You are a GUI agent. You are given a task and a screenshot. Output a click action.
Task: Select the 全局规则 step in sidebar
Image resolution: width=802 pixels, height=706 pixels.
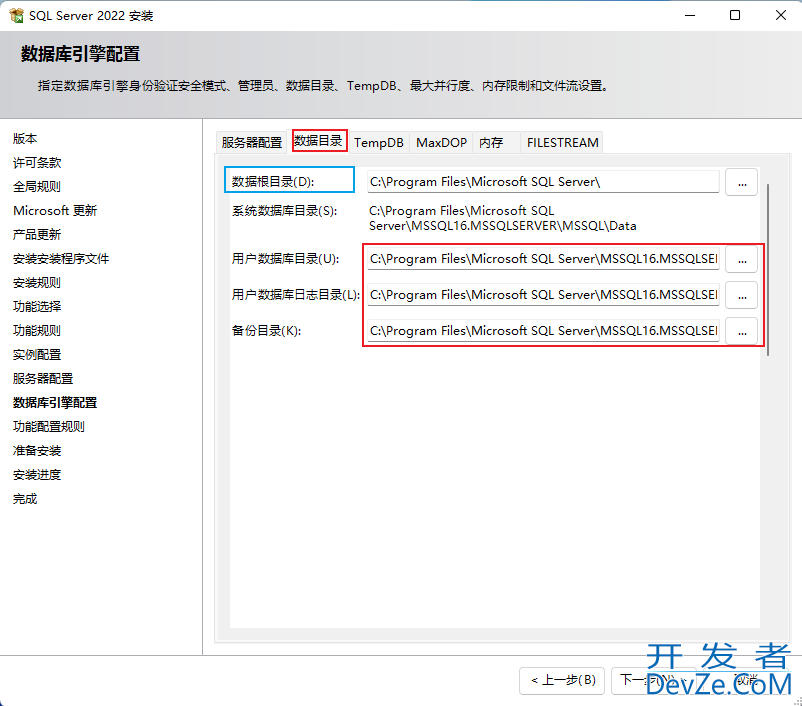[37, 187]
